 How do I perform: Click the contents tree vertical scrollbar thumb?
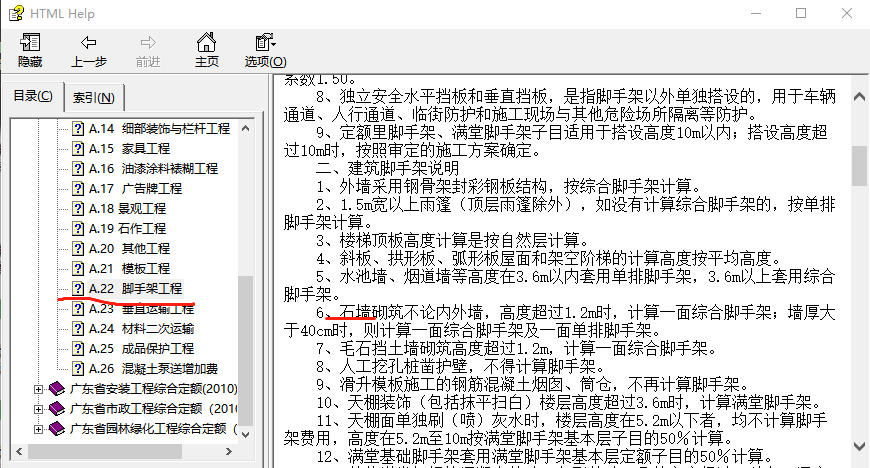pos(246,350)
